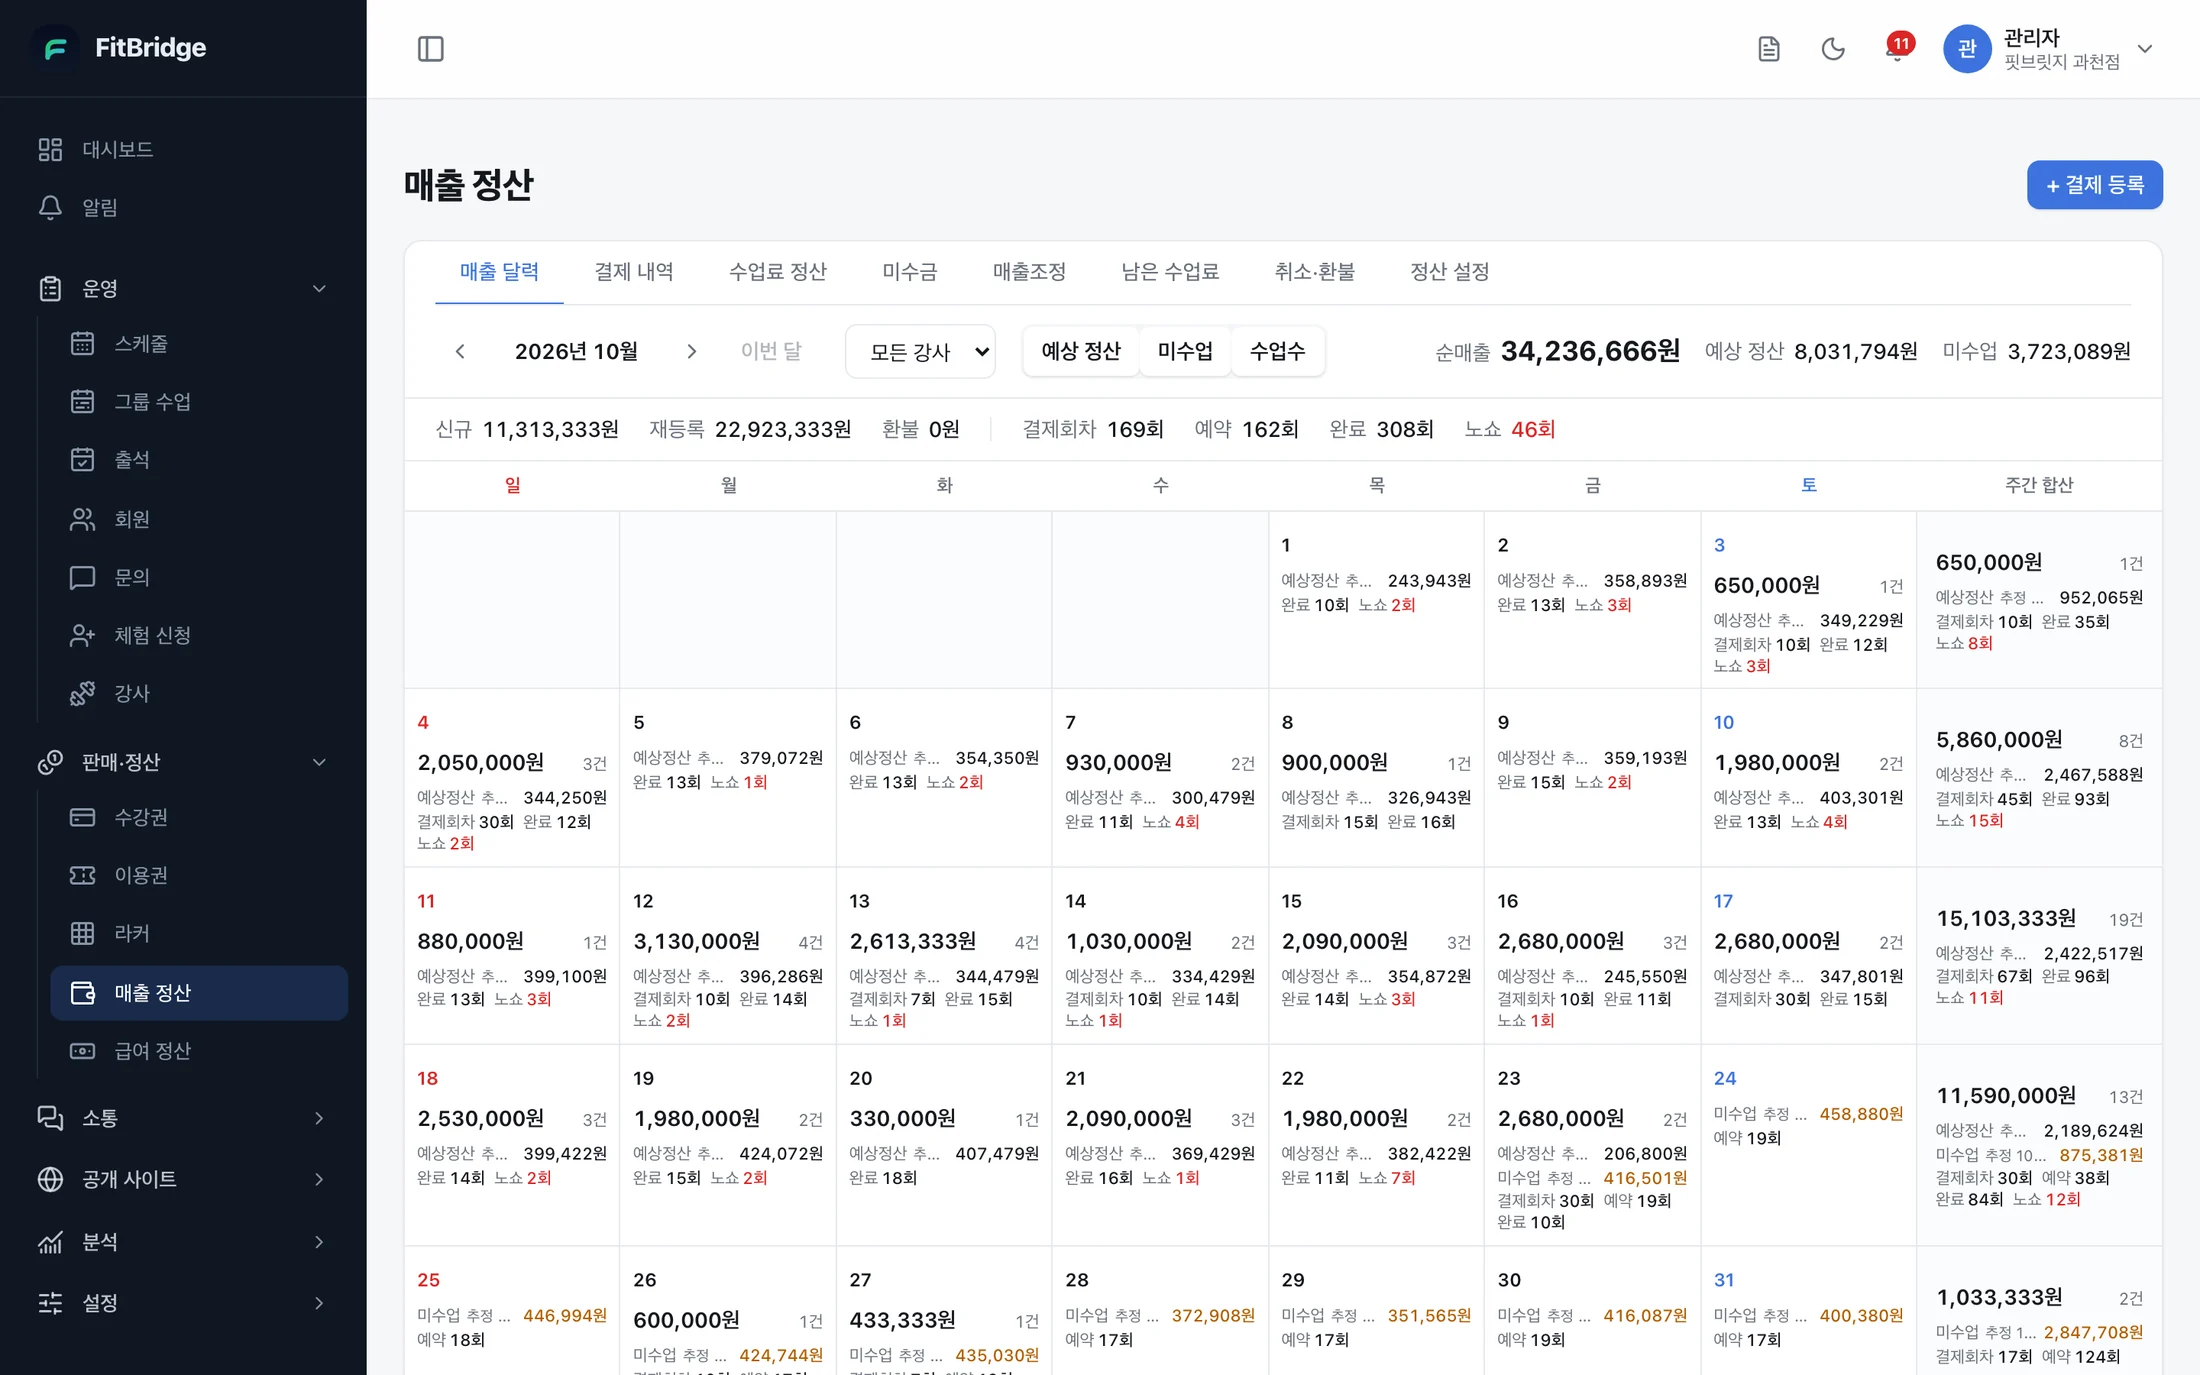Collapse the 운영 section

pos(183,289)
